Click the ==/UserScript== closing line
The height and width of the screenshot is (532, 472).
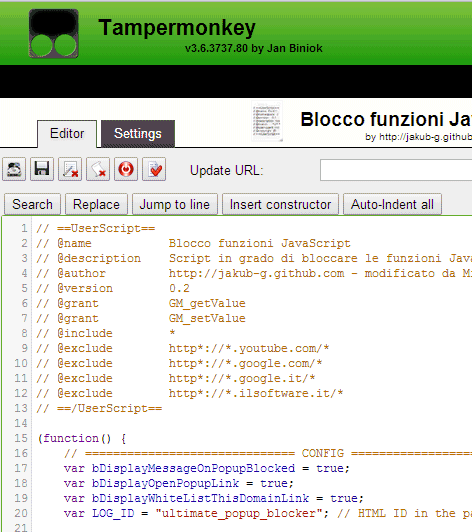[99, 408]
